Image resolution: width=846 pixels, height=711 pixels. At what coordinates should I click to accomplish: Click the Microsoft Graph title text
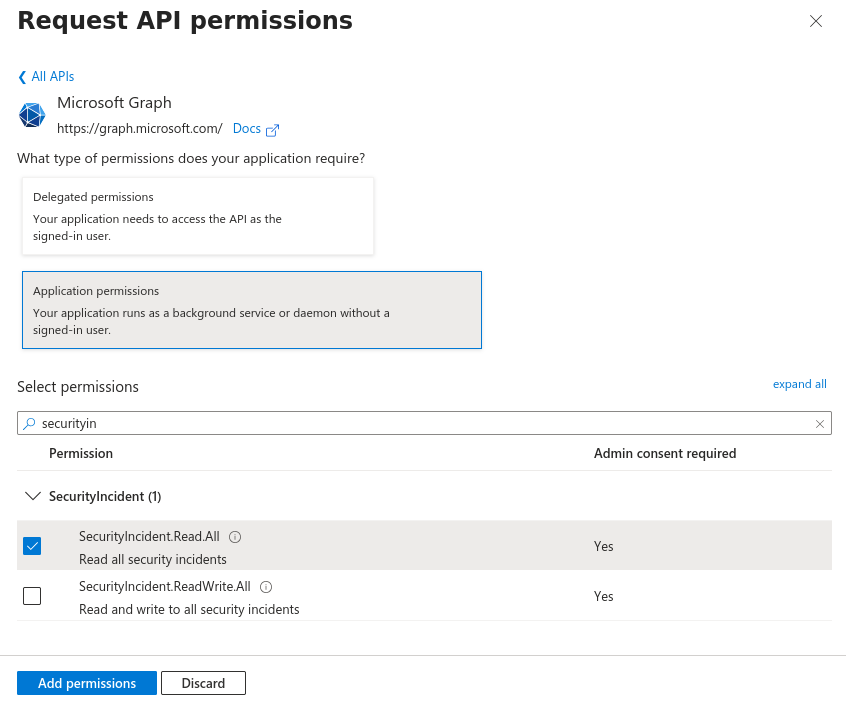[114, 102]
